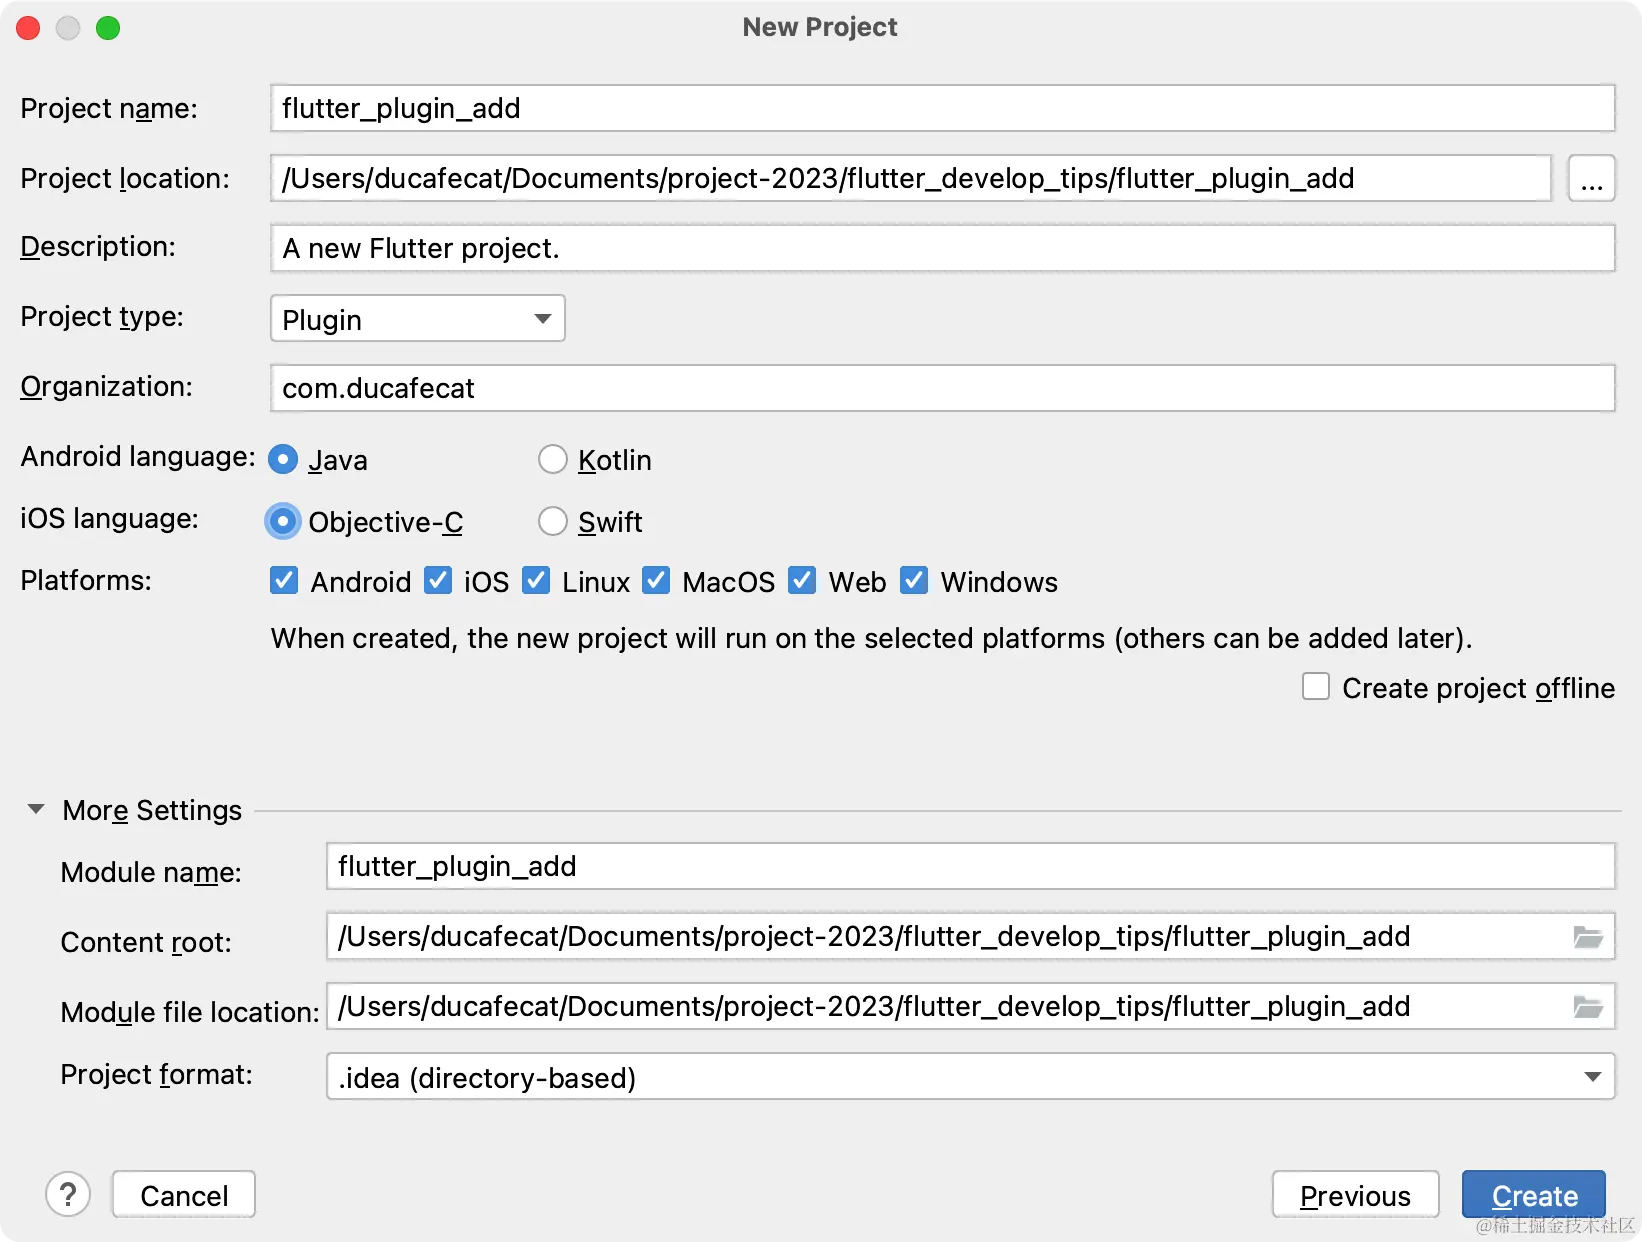Click the Module file location folder icon
This screenshot has height=1242, width=1642.
pyautogui.click(x=1587, y=1007)
